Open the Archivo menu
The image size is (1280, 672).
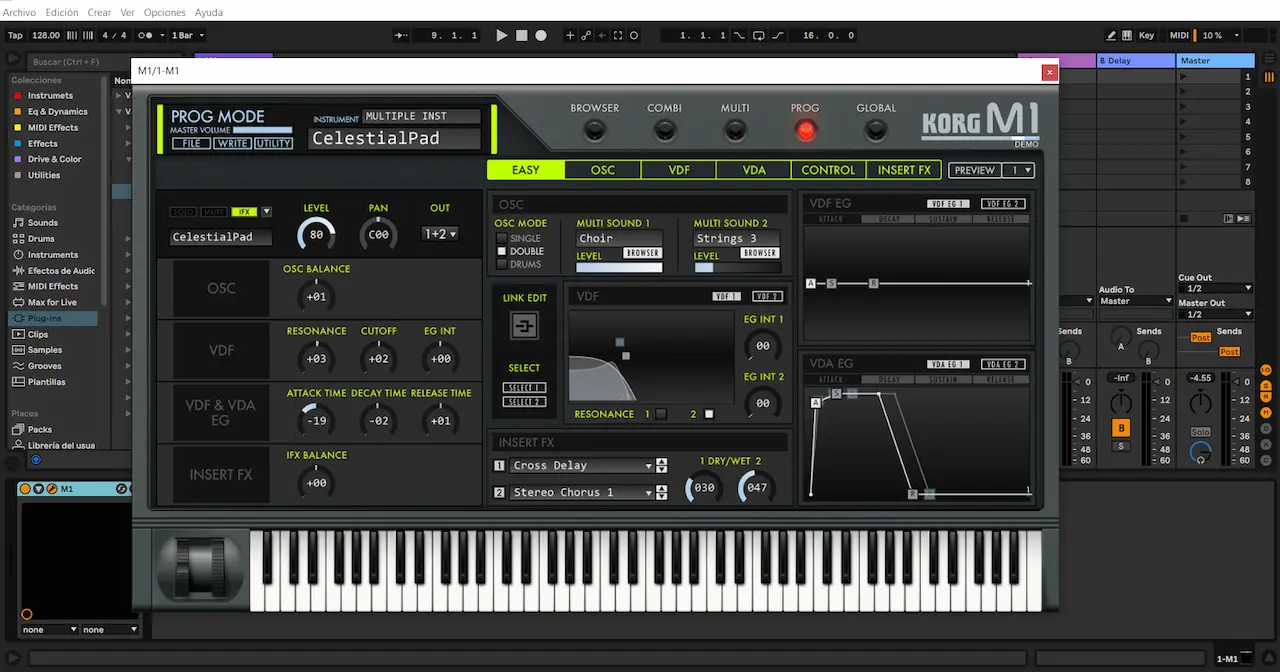pos(19,12)
